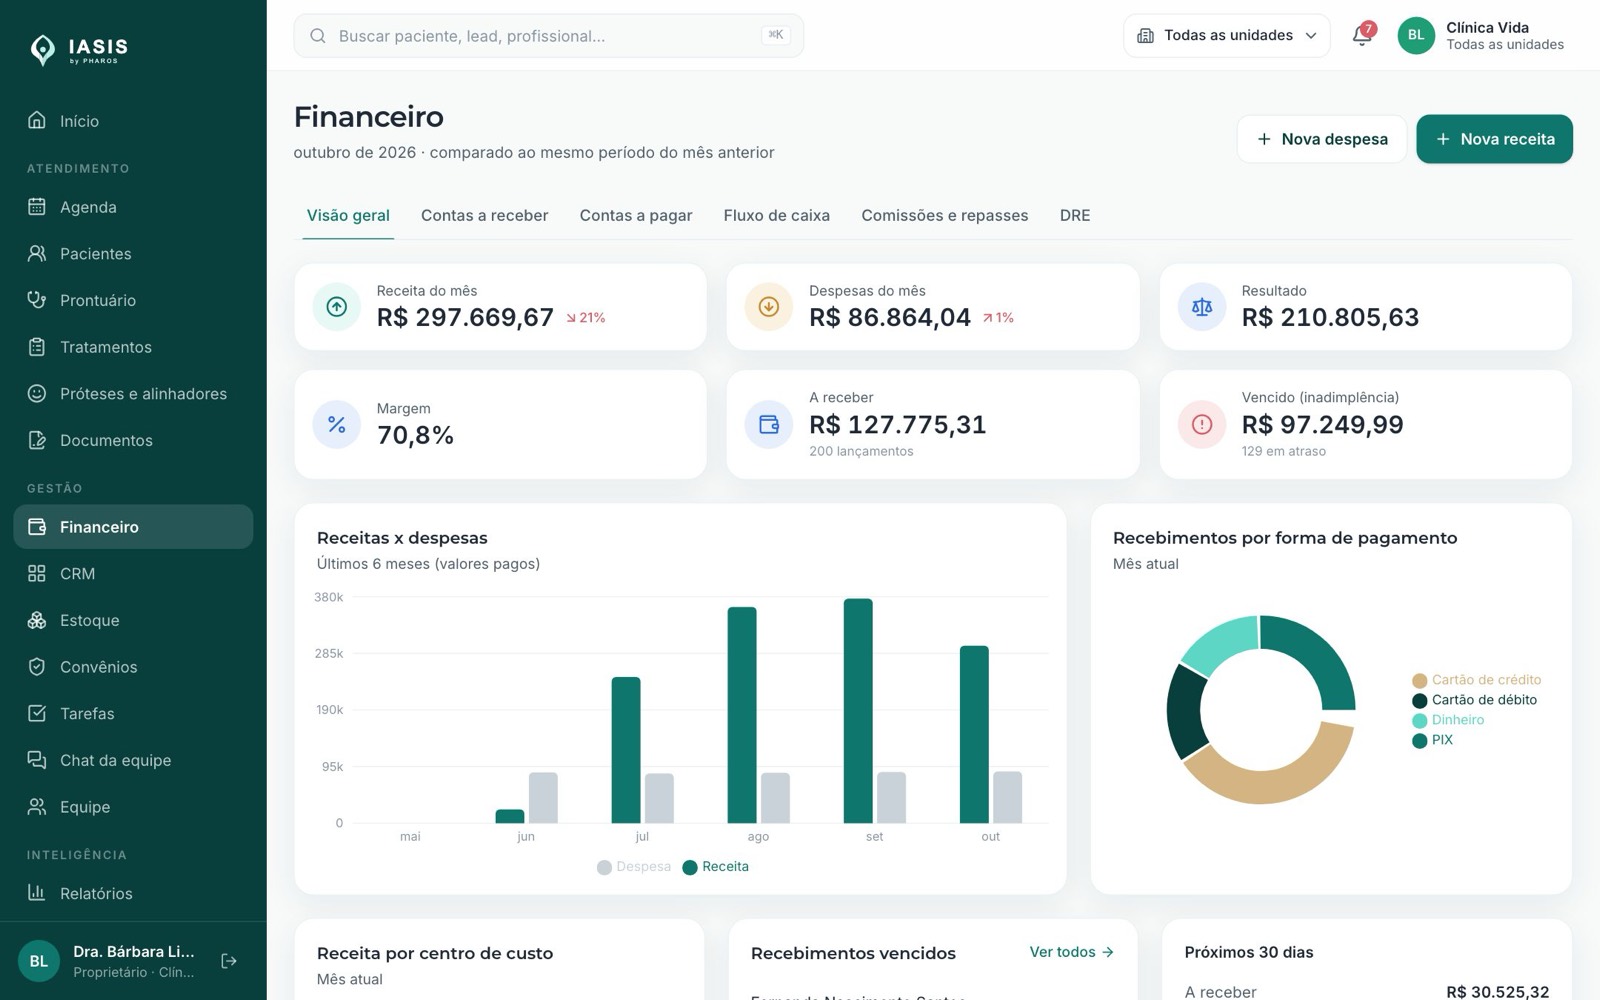Go to Agenda in sidebar

click(x=133, y=207)
